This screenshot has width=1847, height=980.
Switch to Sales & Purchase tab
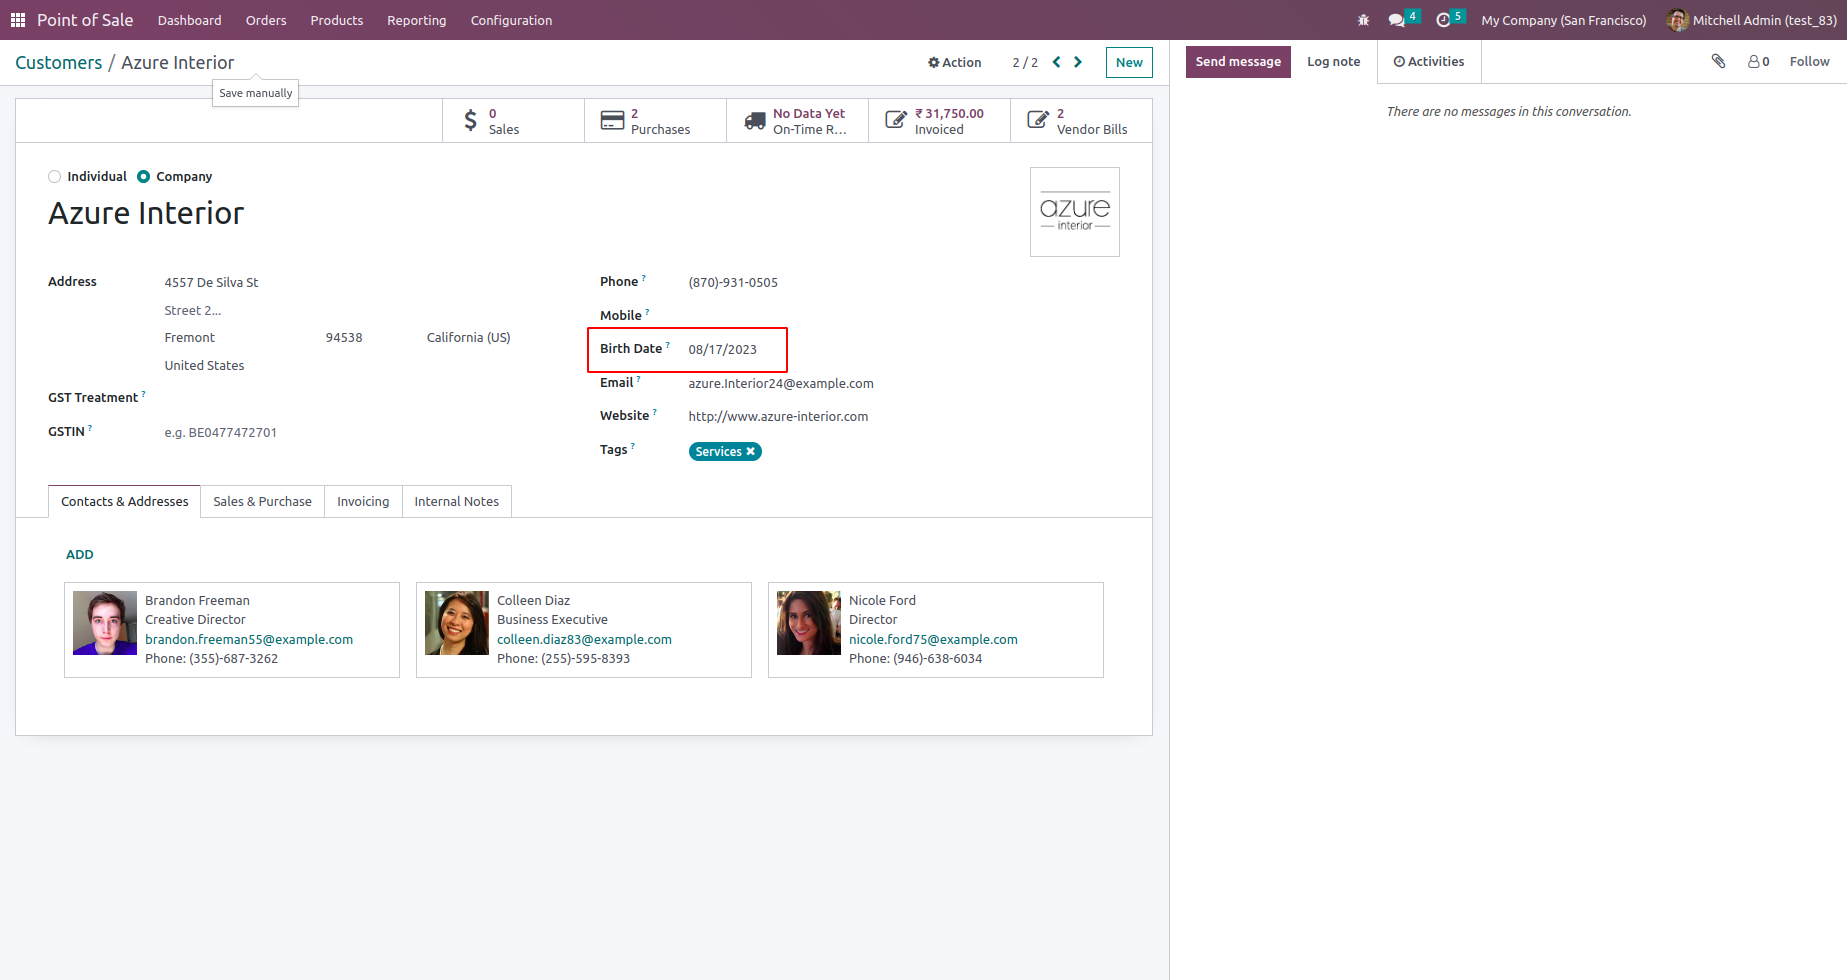pyautogui.click(x=262, y=502)
